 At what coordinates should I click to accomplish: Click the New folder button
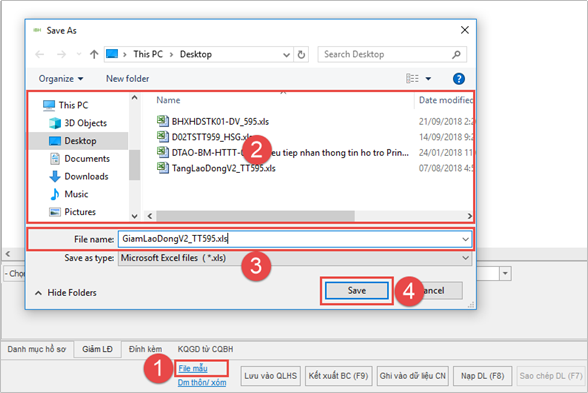pyautogui.click(x=128, y=79)
